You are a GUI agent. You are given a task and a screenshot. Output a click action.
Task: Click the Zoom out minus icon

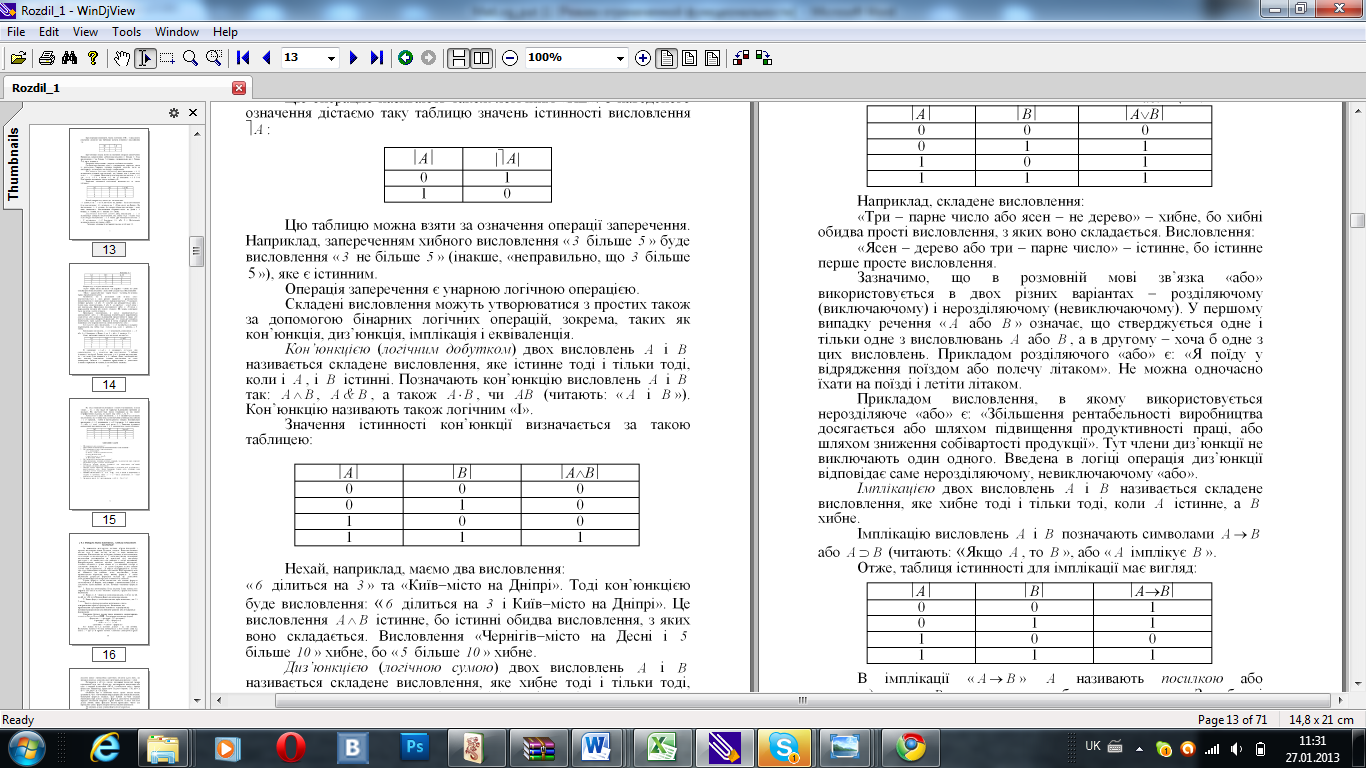click(x=510, y=58)
